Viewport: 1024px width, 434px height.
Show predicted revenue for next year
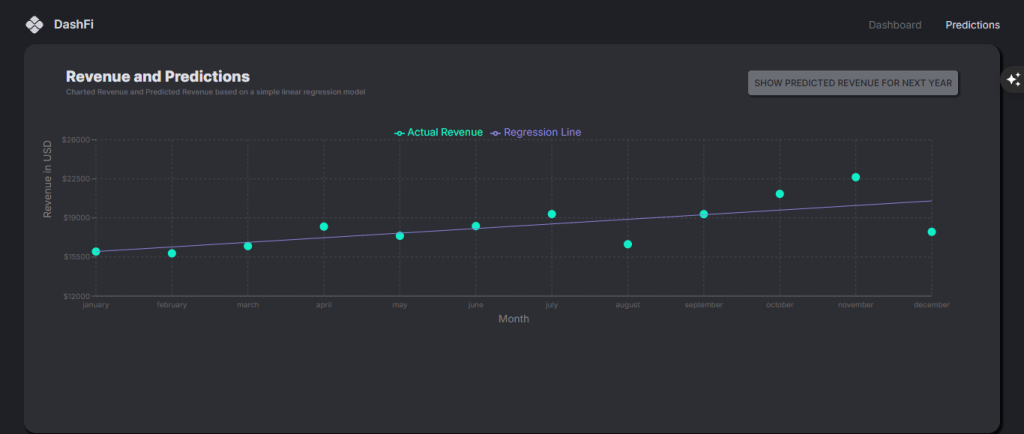coord(853,83)
